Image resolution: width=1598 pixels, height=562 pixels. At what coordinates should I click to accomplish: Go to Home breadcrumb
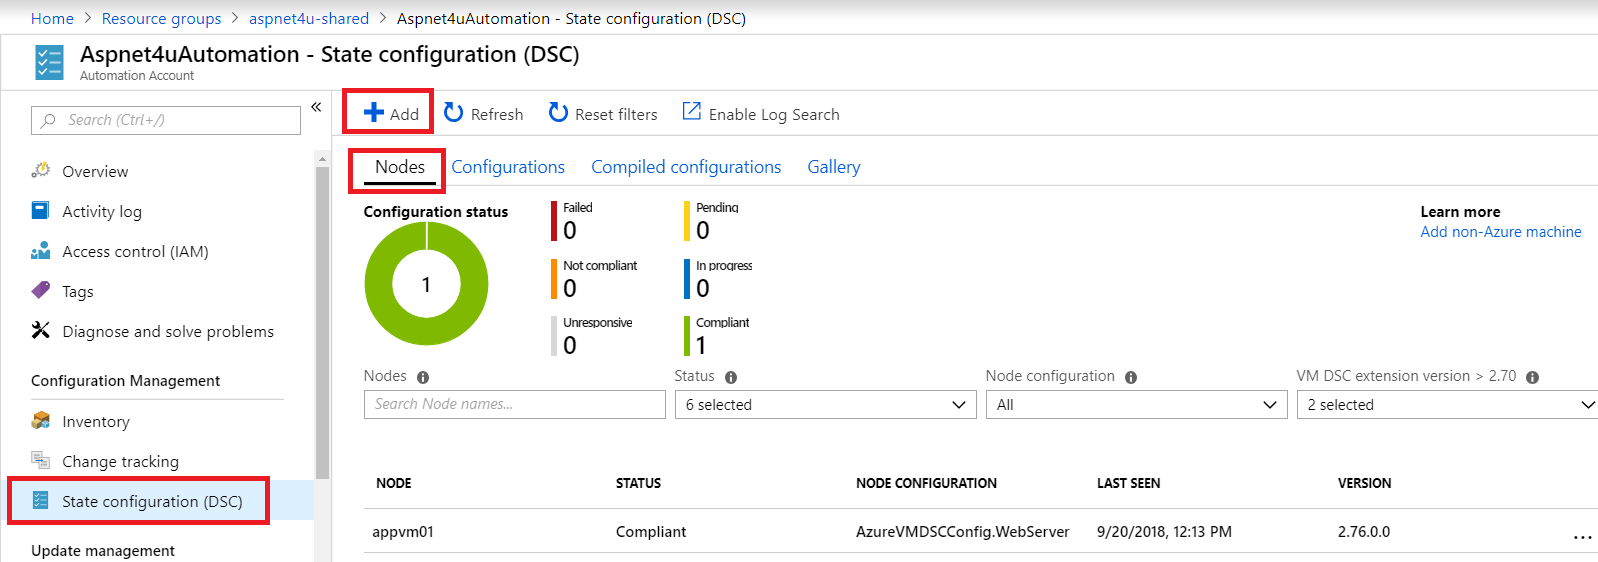[x=52, y=18]
